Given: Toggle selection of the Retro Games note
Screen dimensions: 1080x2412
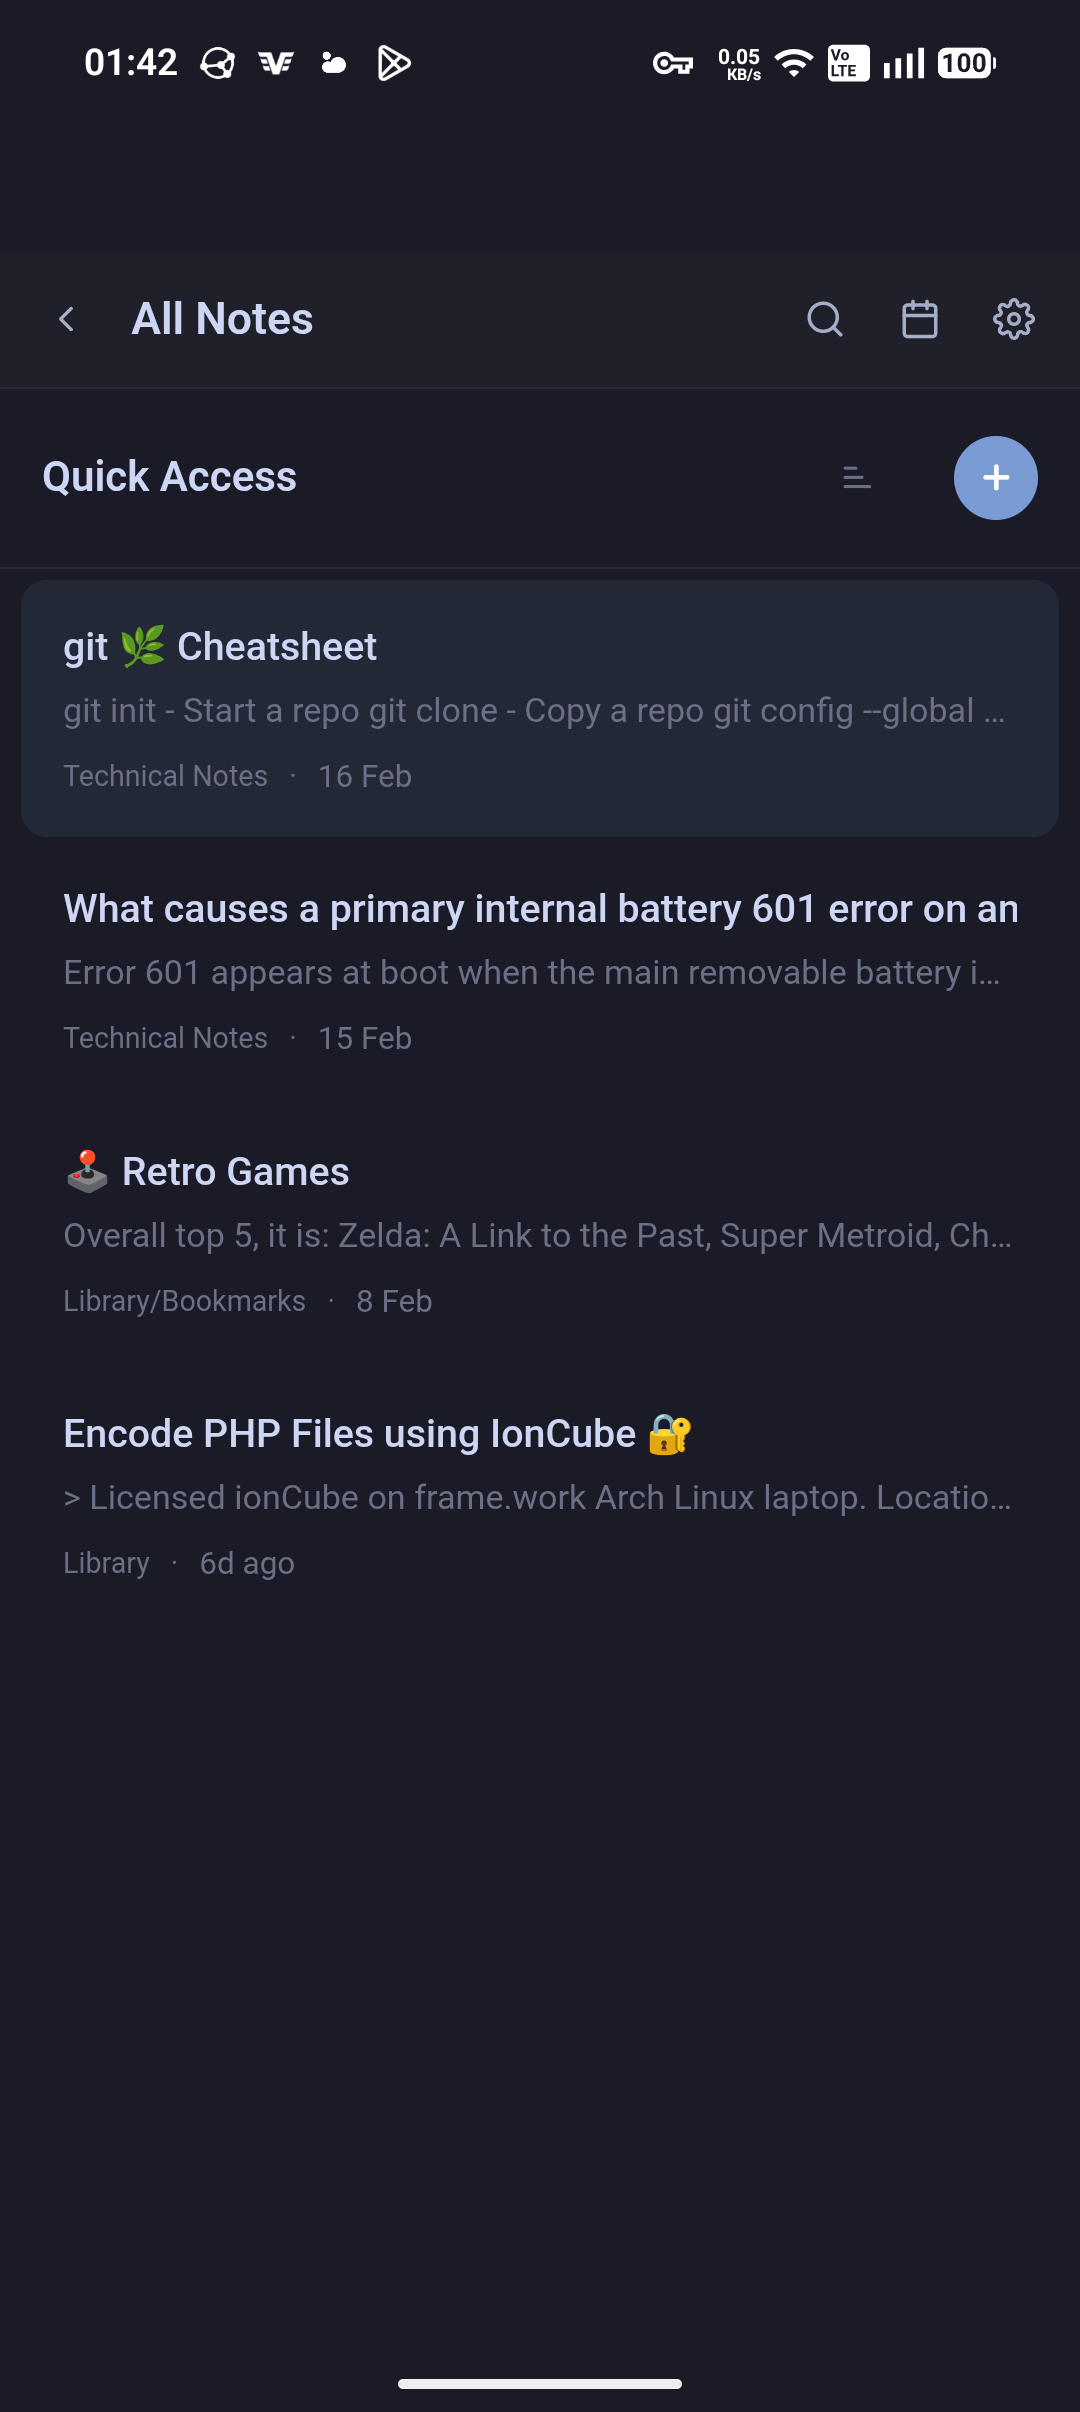Looking at the screenshot, I should coord(540,1235).
